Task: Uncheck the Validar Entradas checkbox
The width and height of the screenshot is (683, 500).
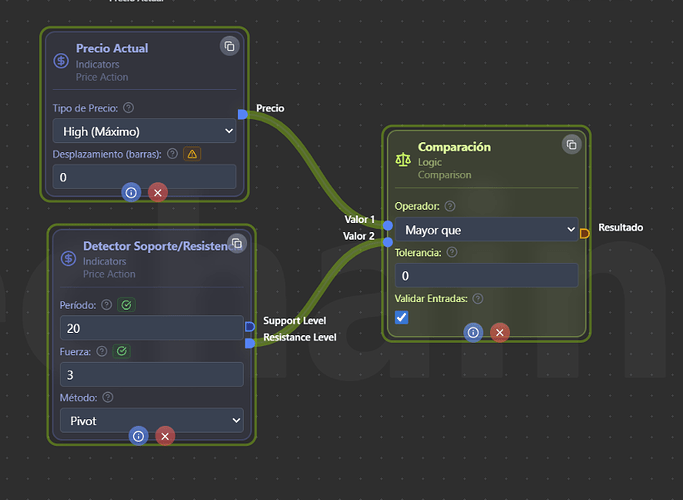Action: point(402,317)
